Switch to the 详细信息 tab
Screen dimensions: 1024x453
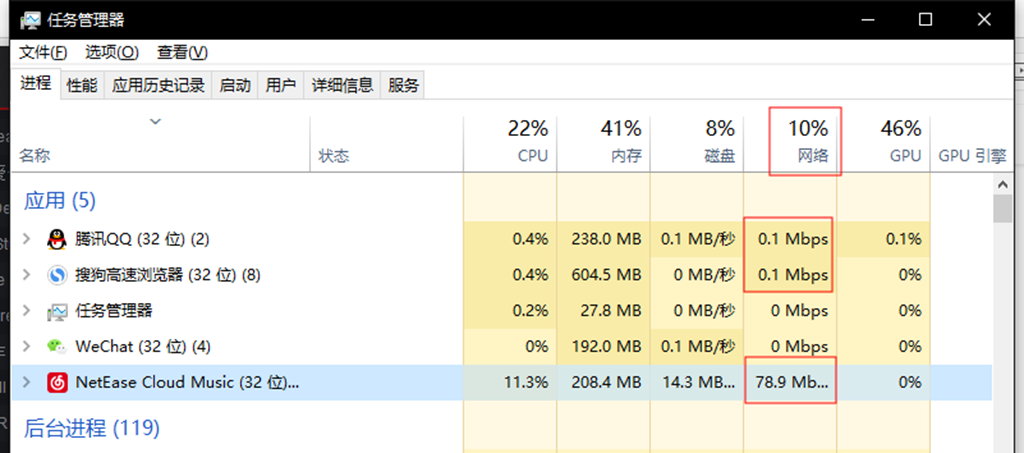[x=342, y=86]
